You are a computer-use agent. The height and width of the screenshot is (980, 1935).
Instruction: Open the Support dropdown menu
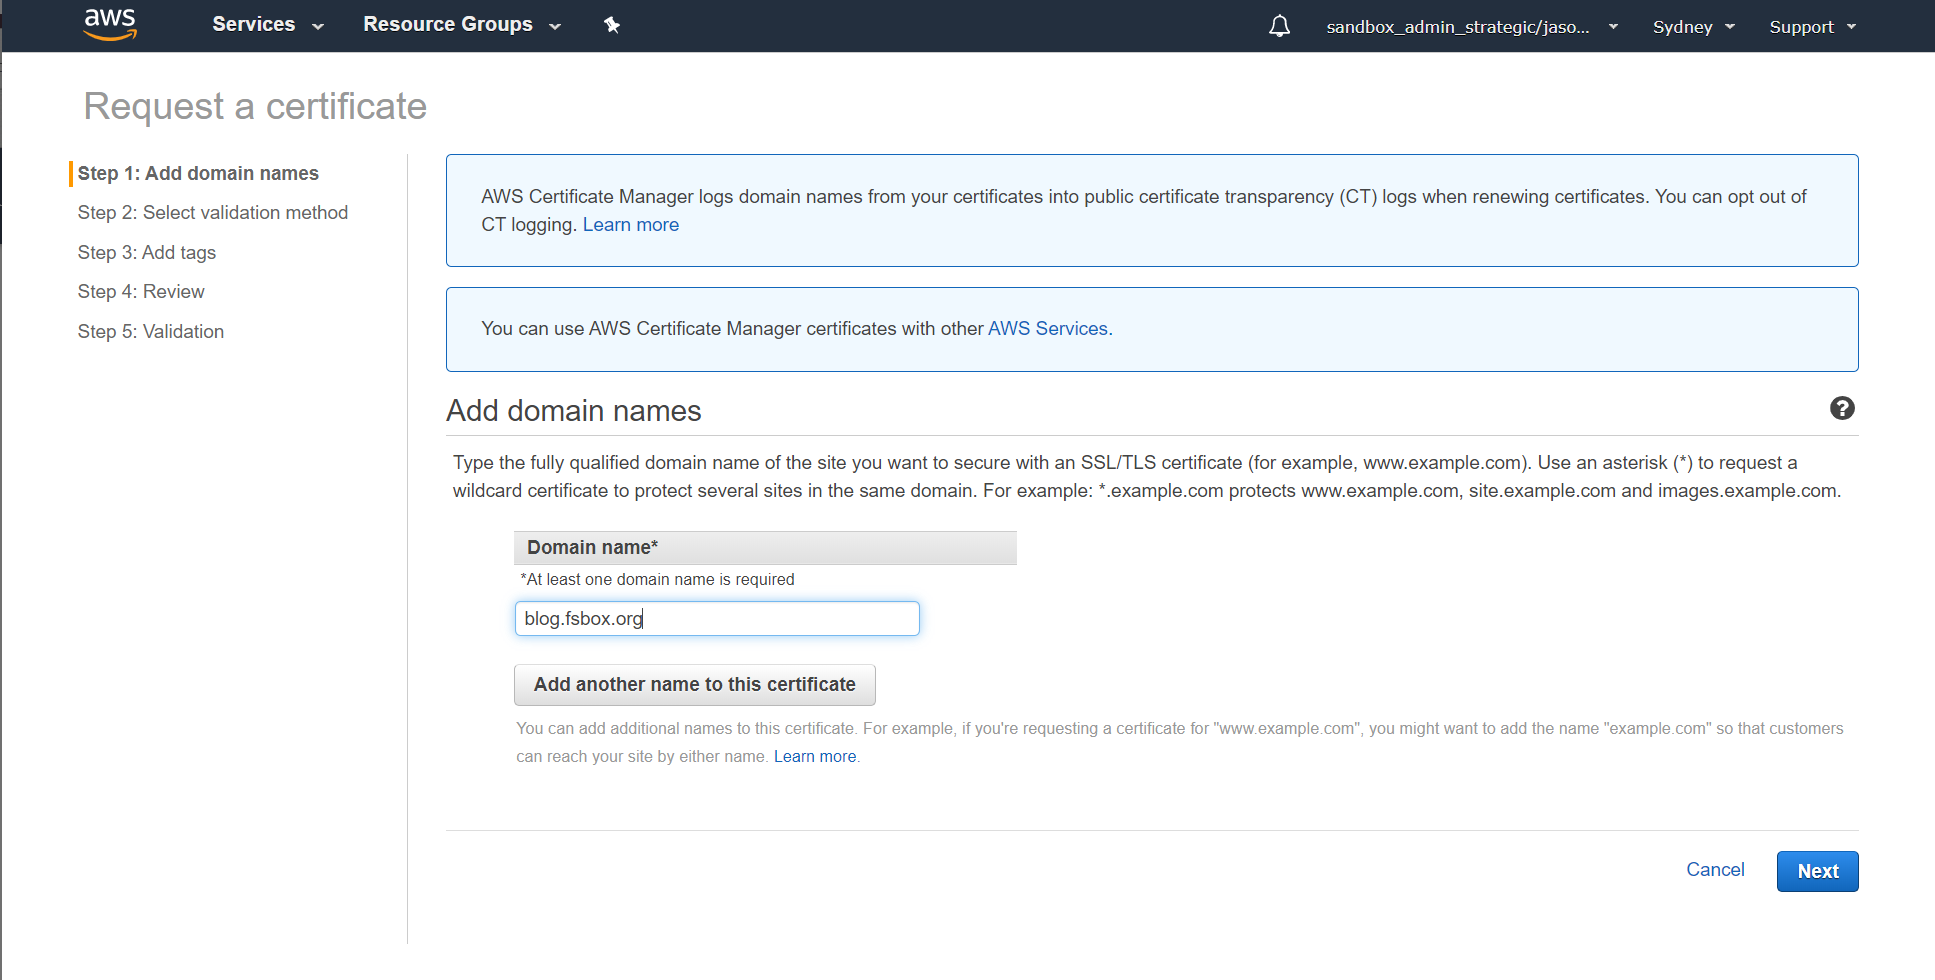point(1812,27)
